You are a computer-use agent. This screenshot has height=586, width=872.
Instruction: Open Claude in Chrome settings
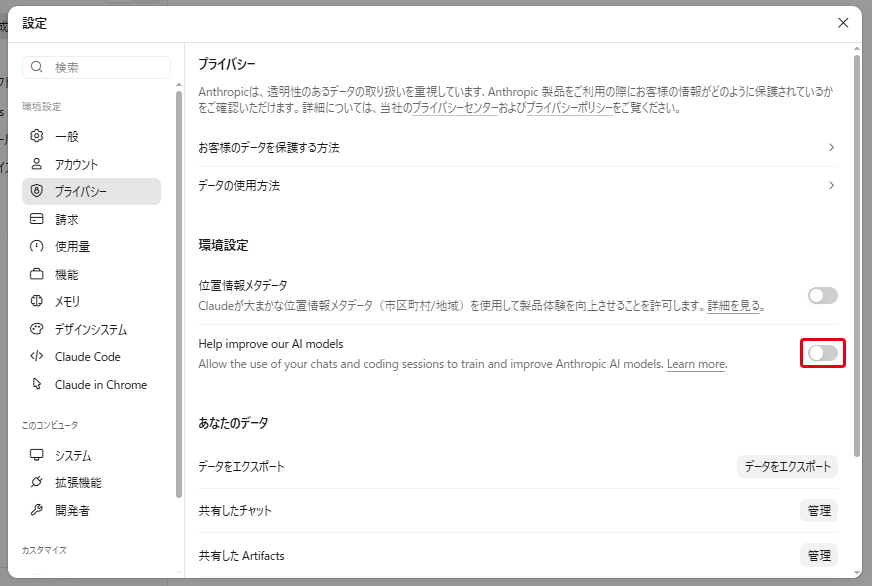click(x=91, y=384)
